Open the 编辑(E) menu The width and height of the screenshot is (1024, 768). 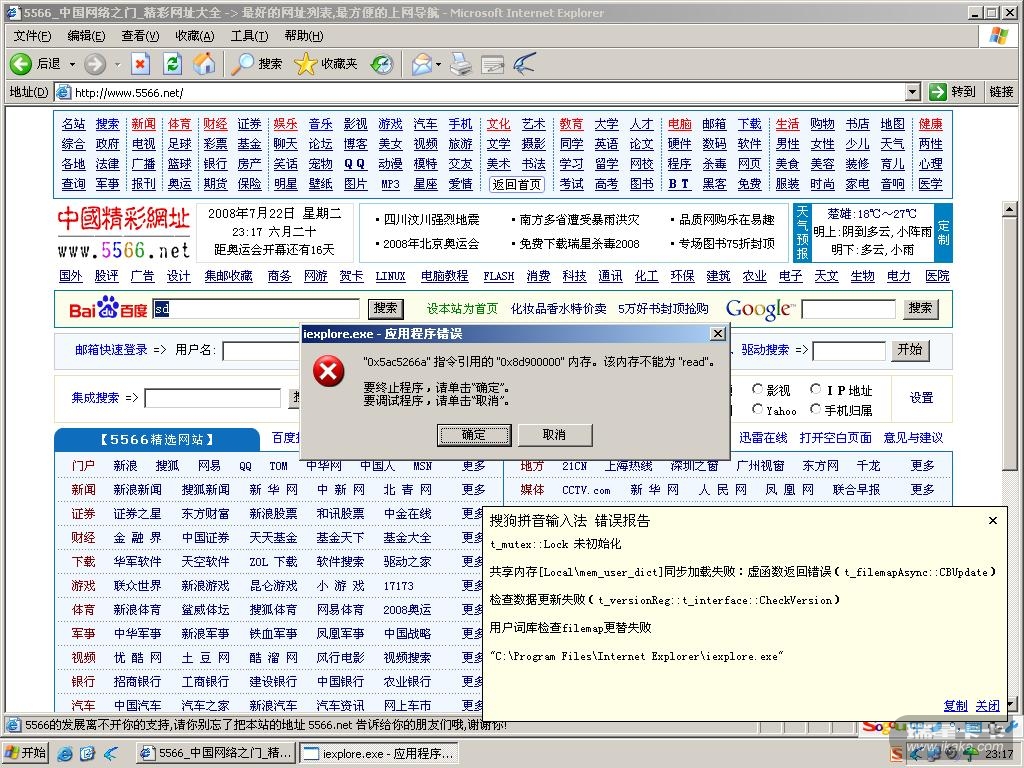[86, 36]
